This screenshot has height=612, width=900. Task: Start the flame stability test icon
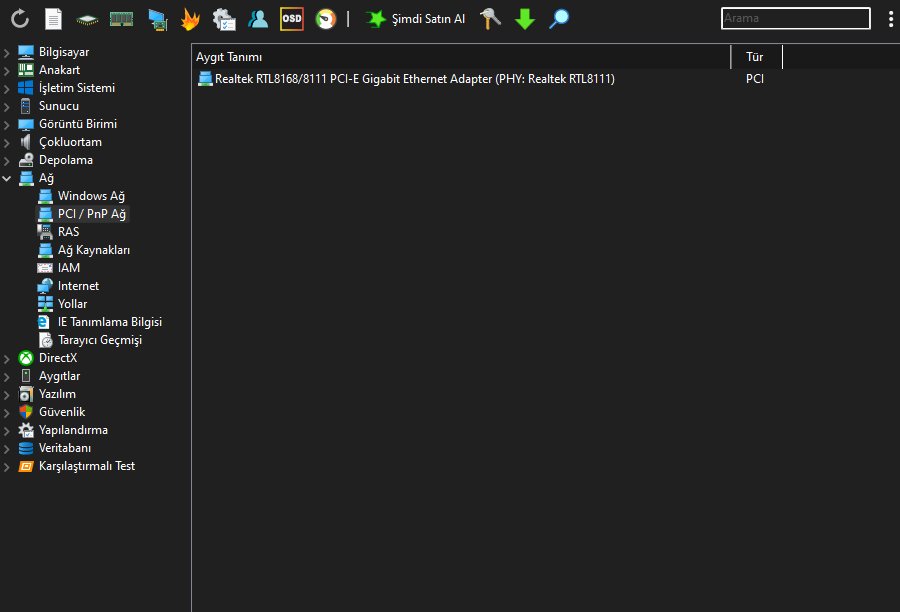(x=189, y=18)
